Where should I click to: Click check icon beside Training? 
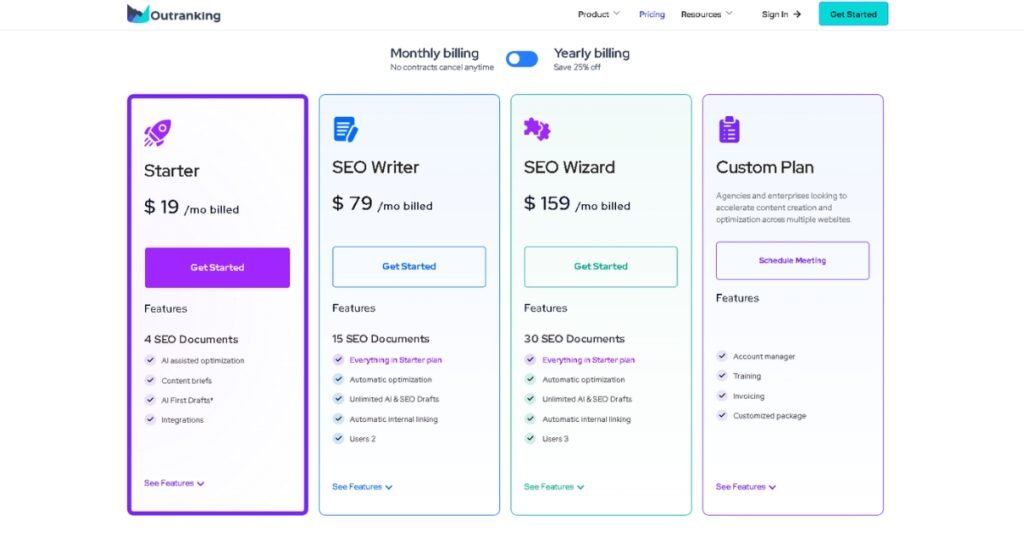pos(722,375)
